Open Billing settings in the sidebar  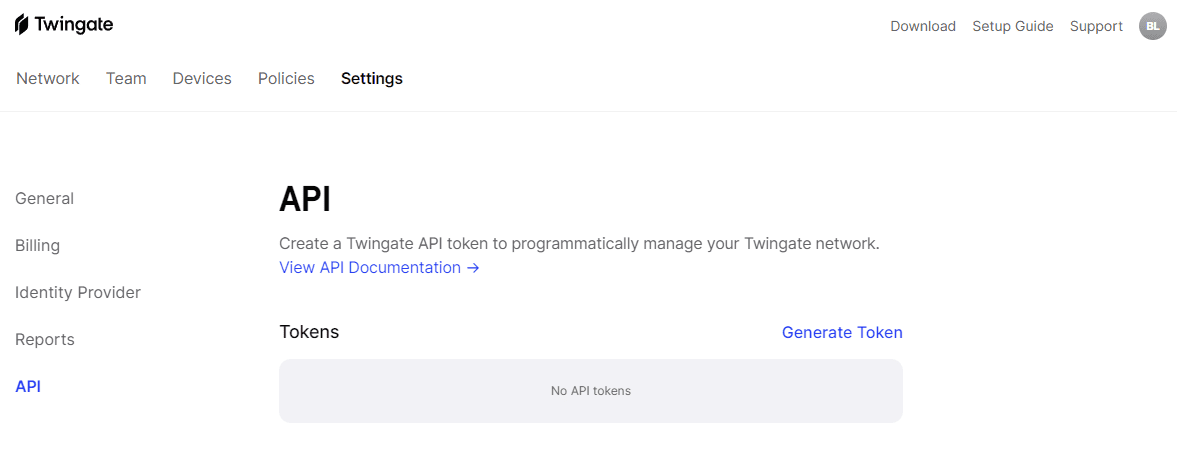(38, 245)
